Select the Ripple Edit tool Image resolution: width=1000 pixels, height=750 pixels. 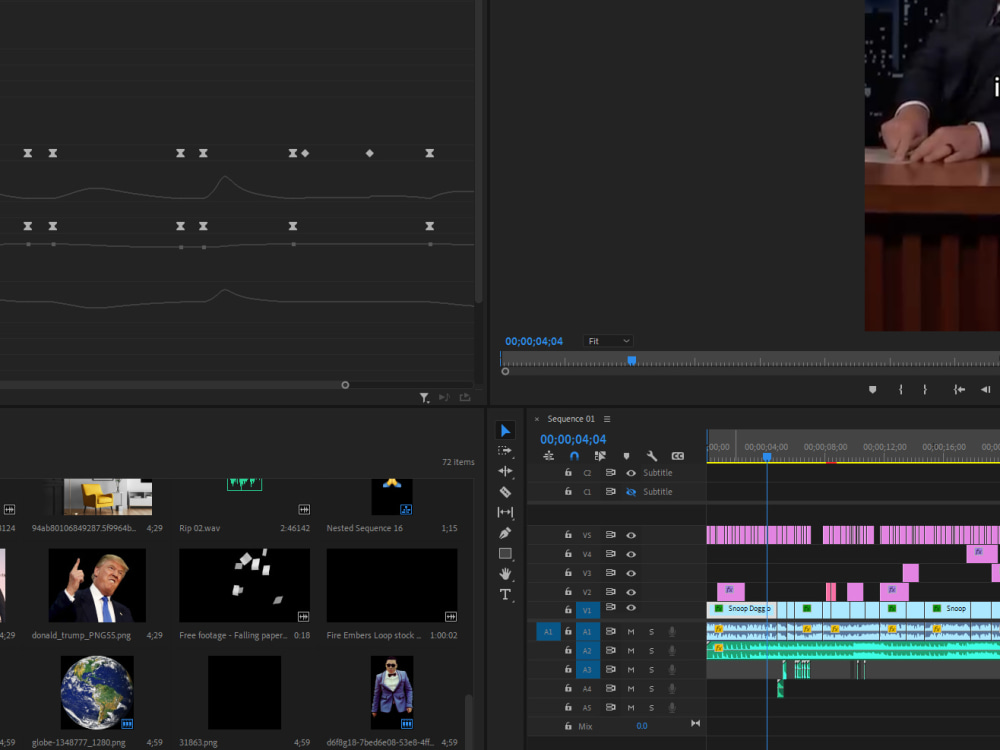(505, 471)
